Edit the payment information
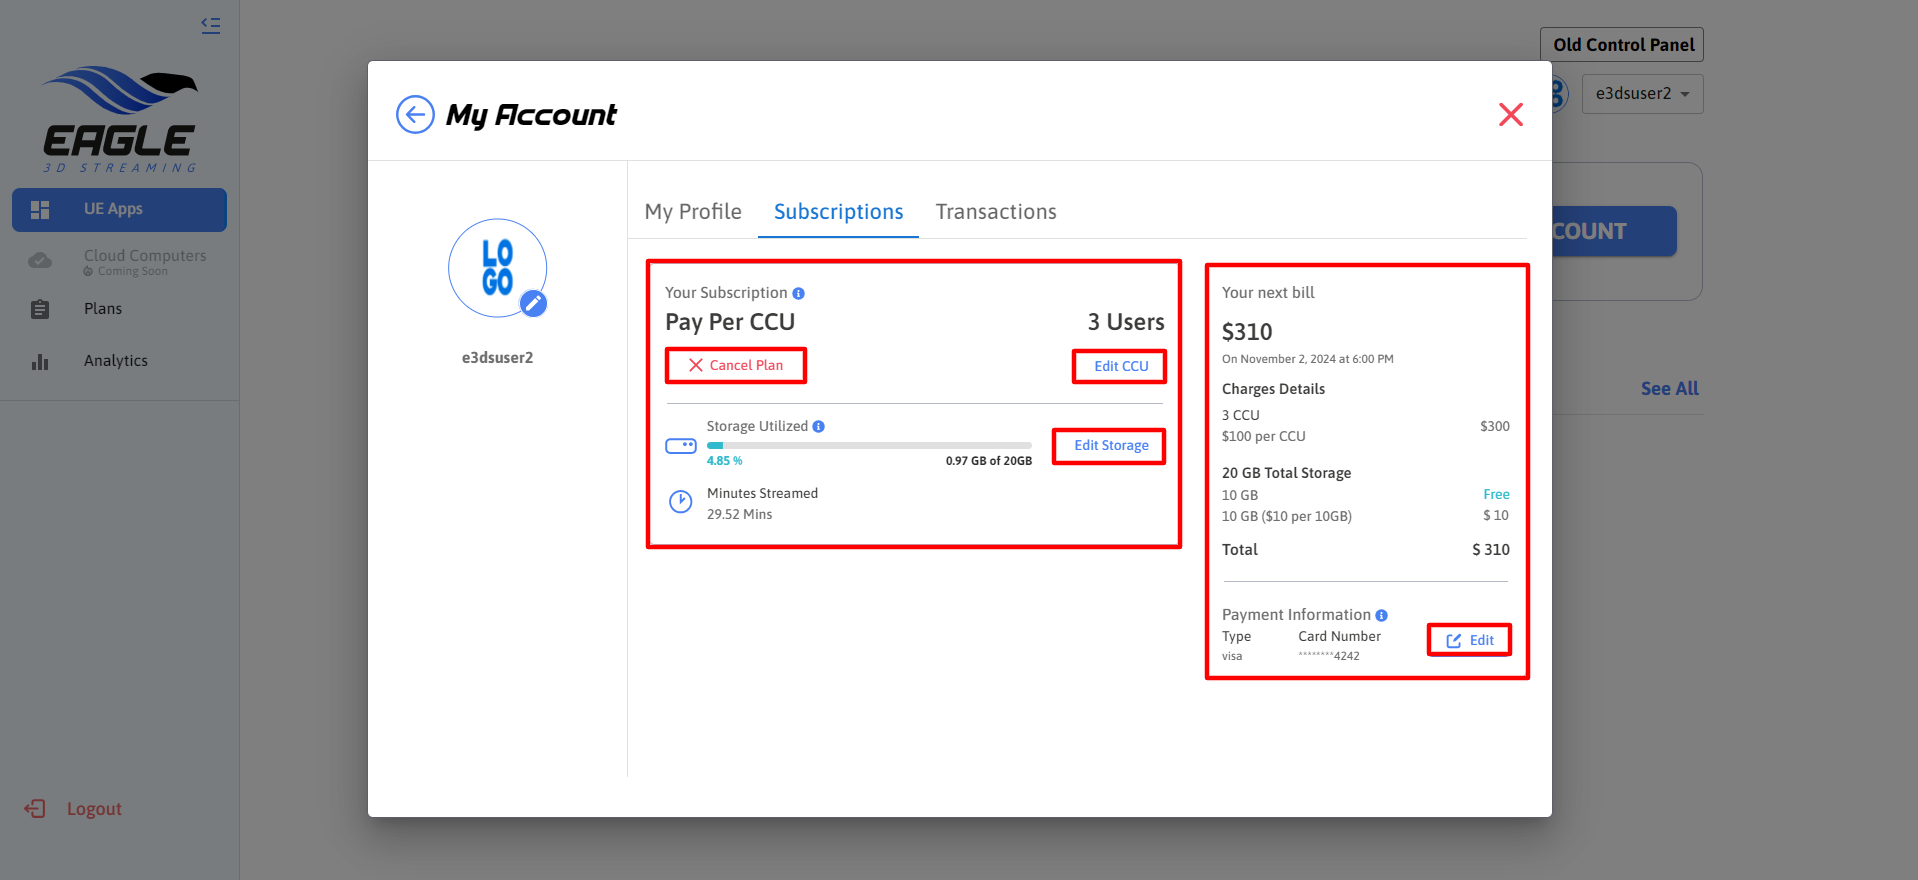 [1469, 640]
